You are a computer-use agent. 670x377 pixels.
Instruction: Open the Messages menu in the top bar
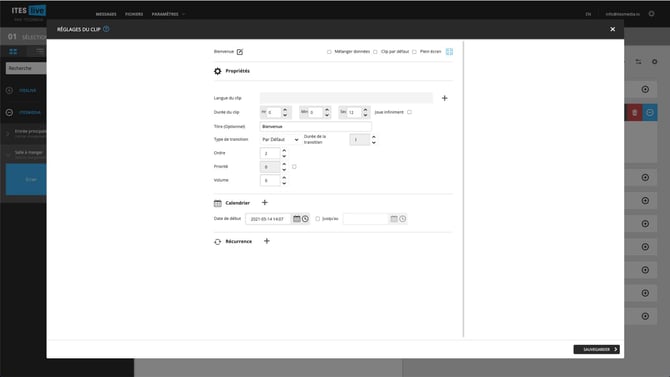pyautogui.click(x=106, y=14)
